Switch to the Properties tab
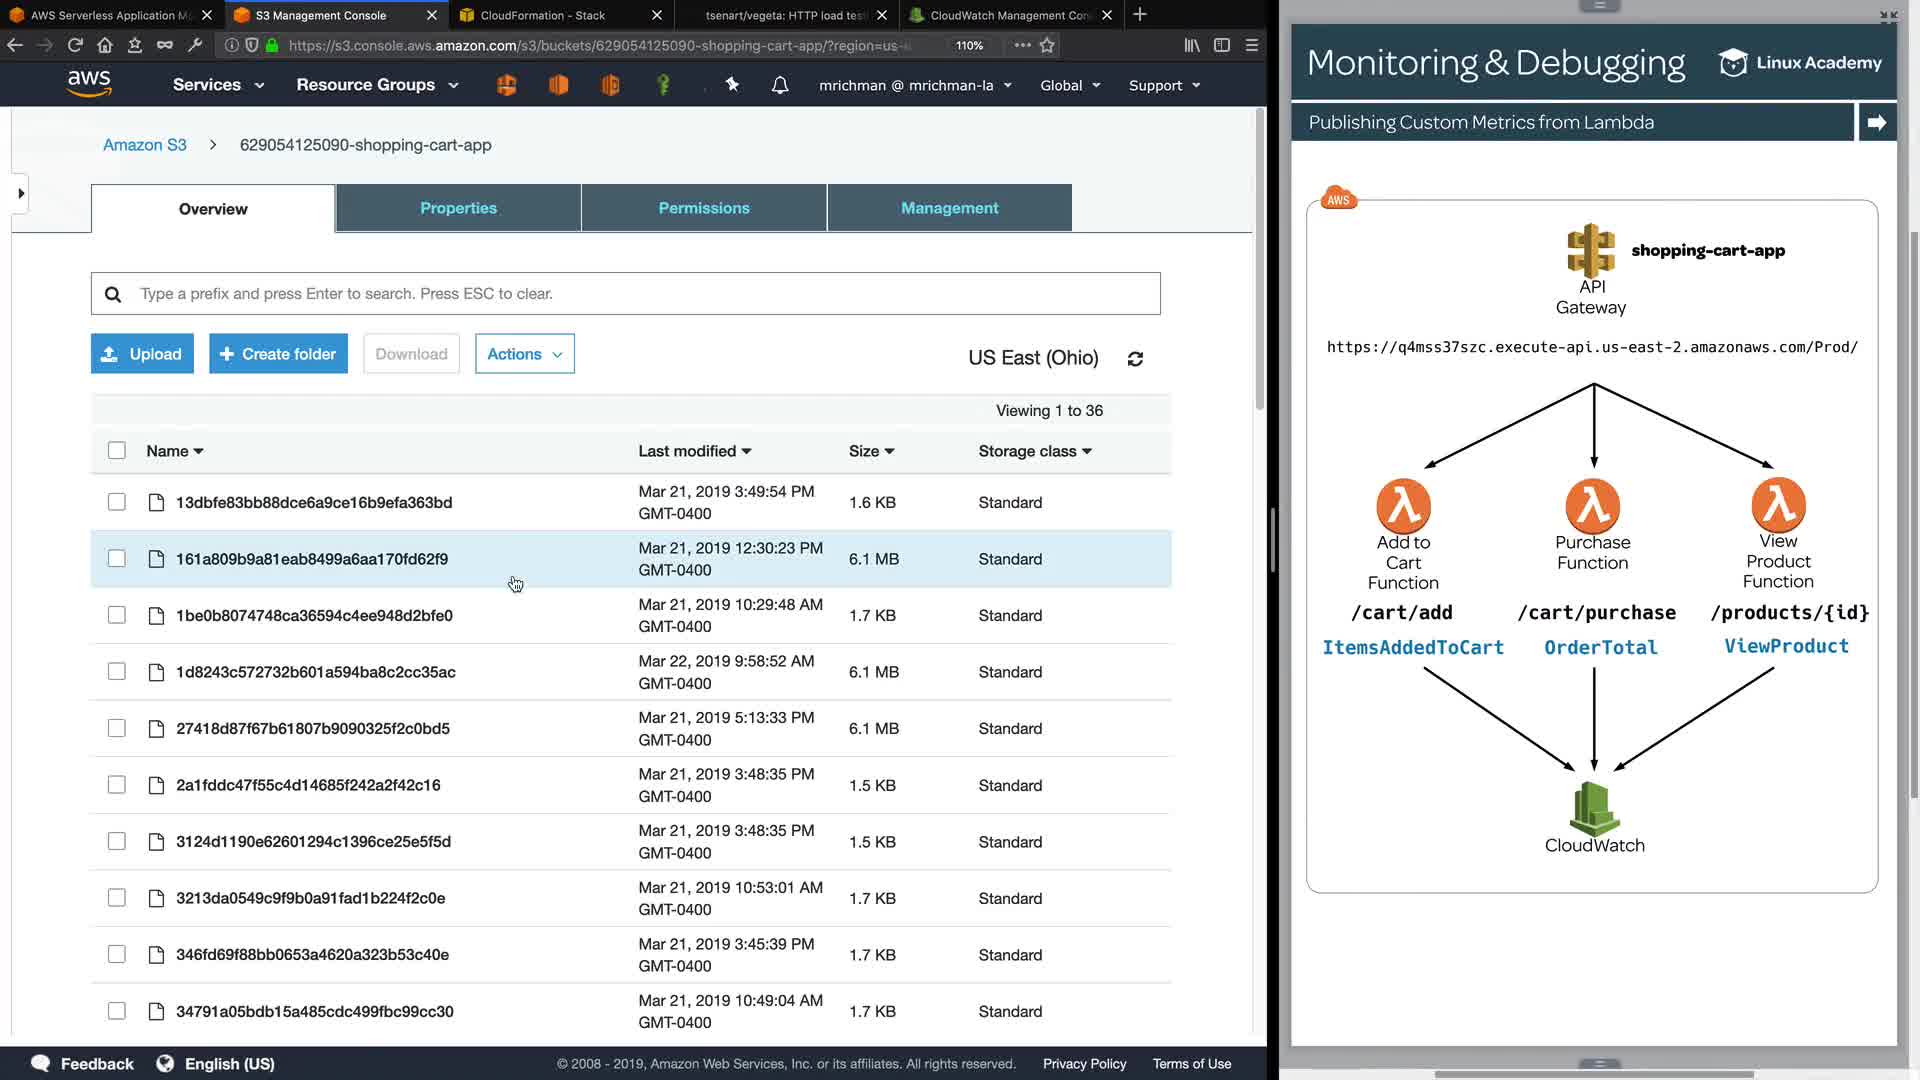The height and width of the screenshot is (1080, 1920). (x=458, y=208)
